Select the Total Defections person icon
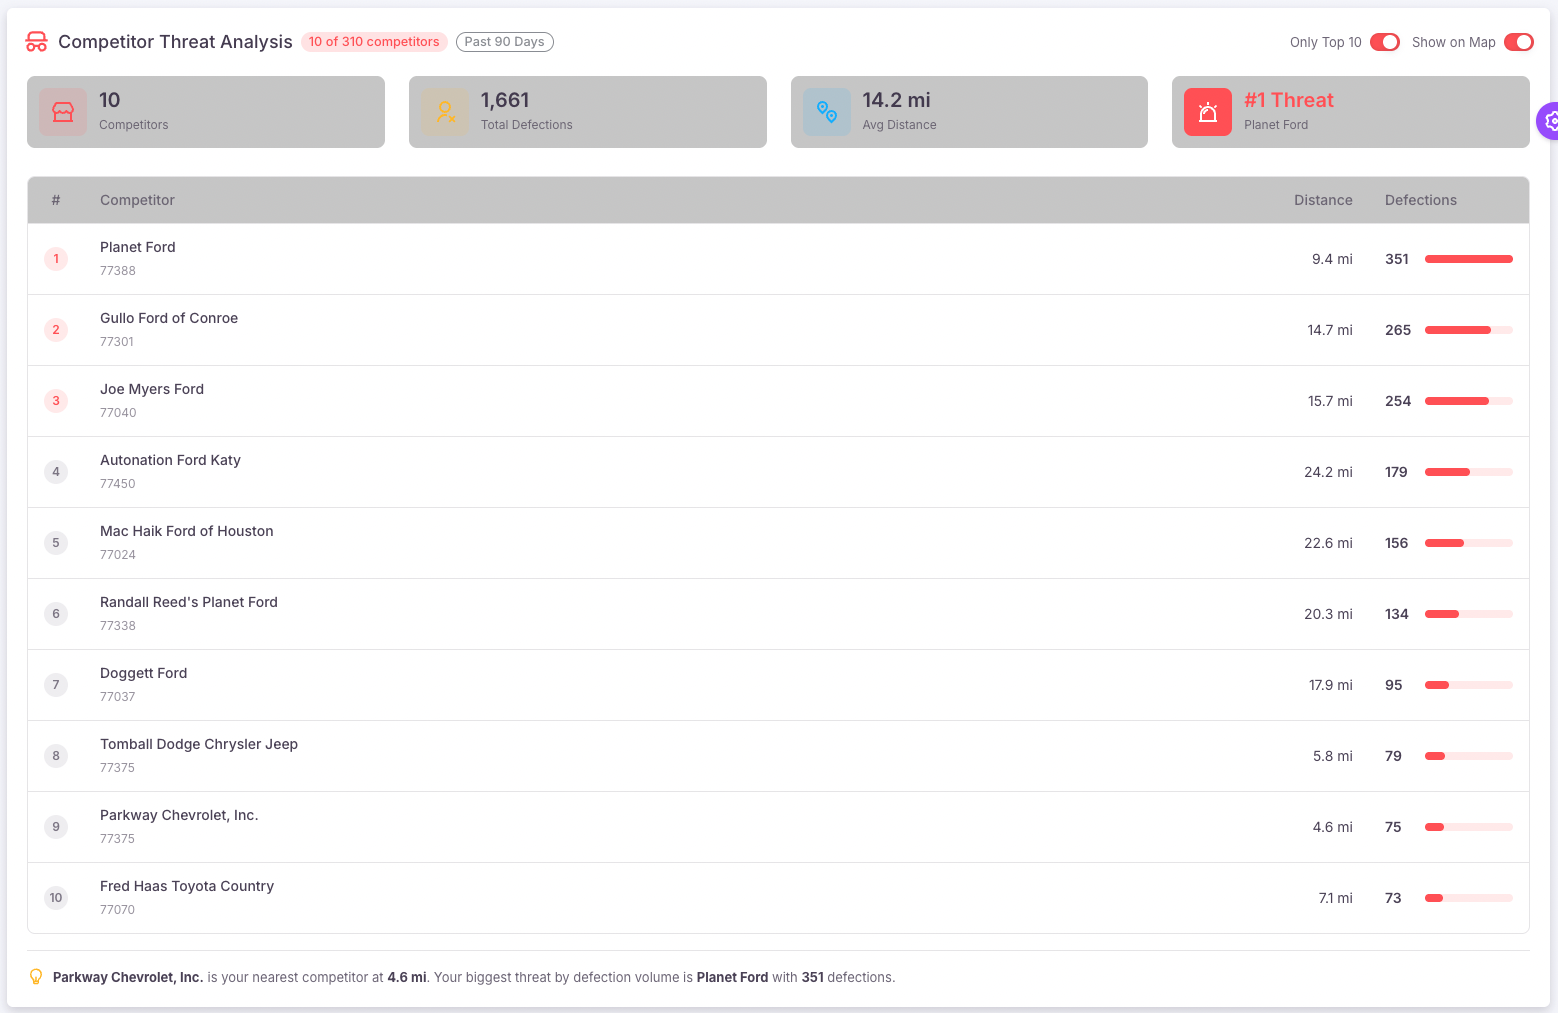This screenshot has width=1558, height=1013. (445, 111)
